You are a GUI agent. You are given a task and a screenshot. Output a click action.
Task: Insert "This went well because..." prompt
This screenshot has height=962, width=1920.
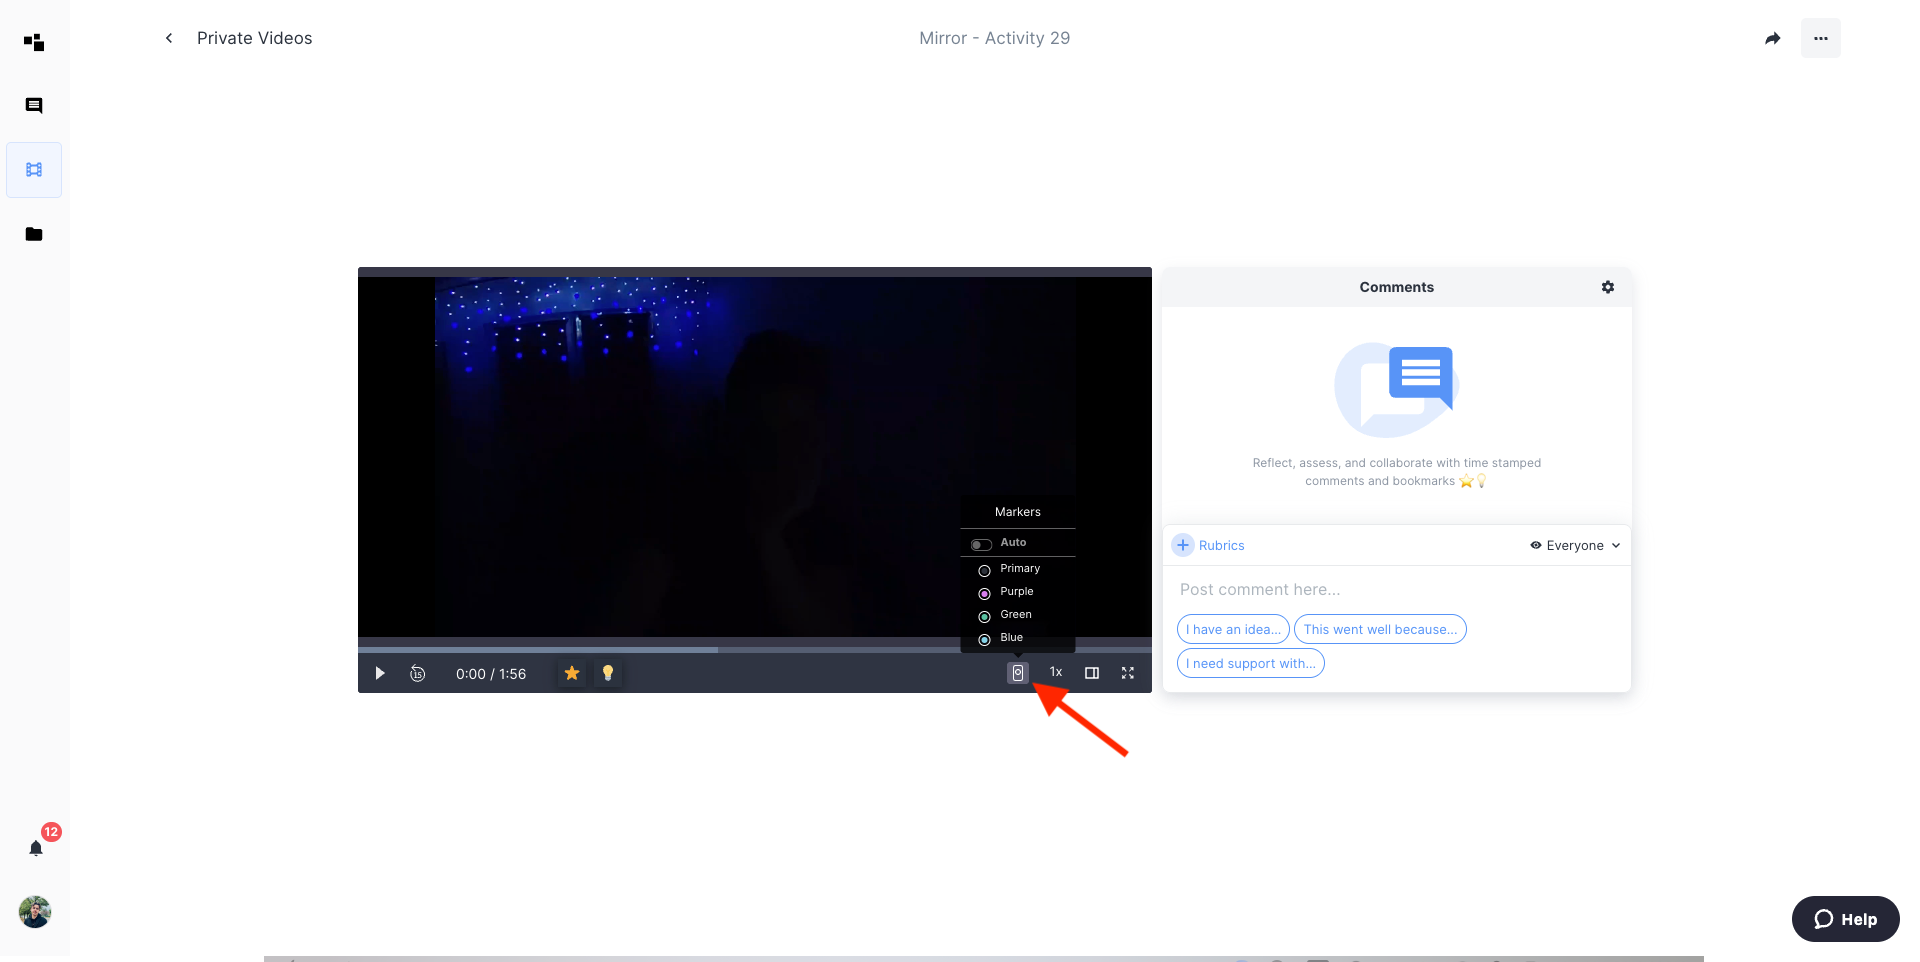[x=1379, y=629]
